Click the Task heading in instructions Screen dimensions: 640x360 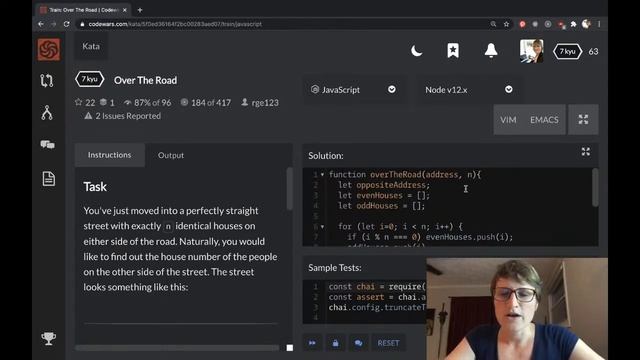pos(95,187)
